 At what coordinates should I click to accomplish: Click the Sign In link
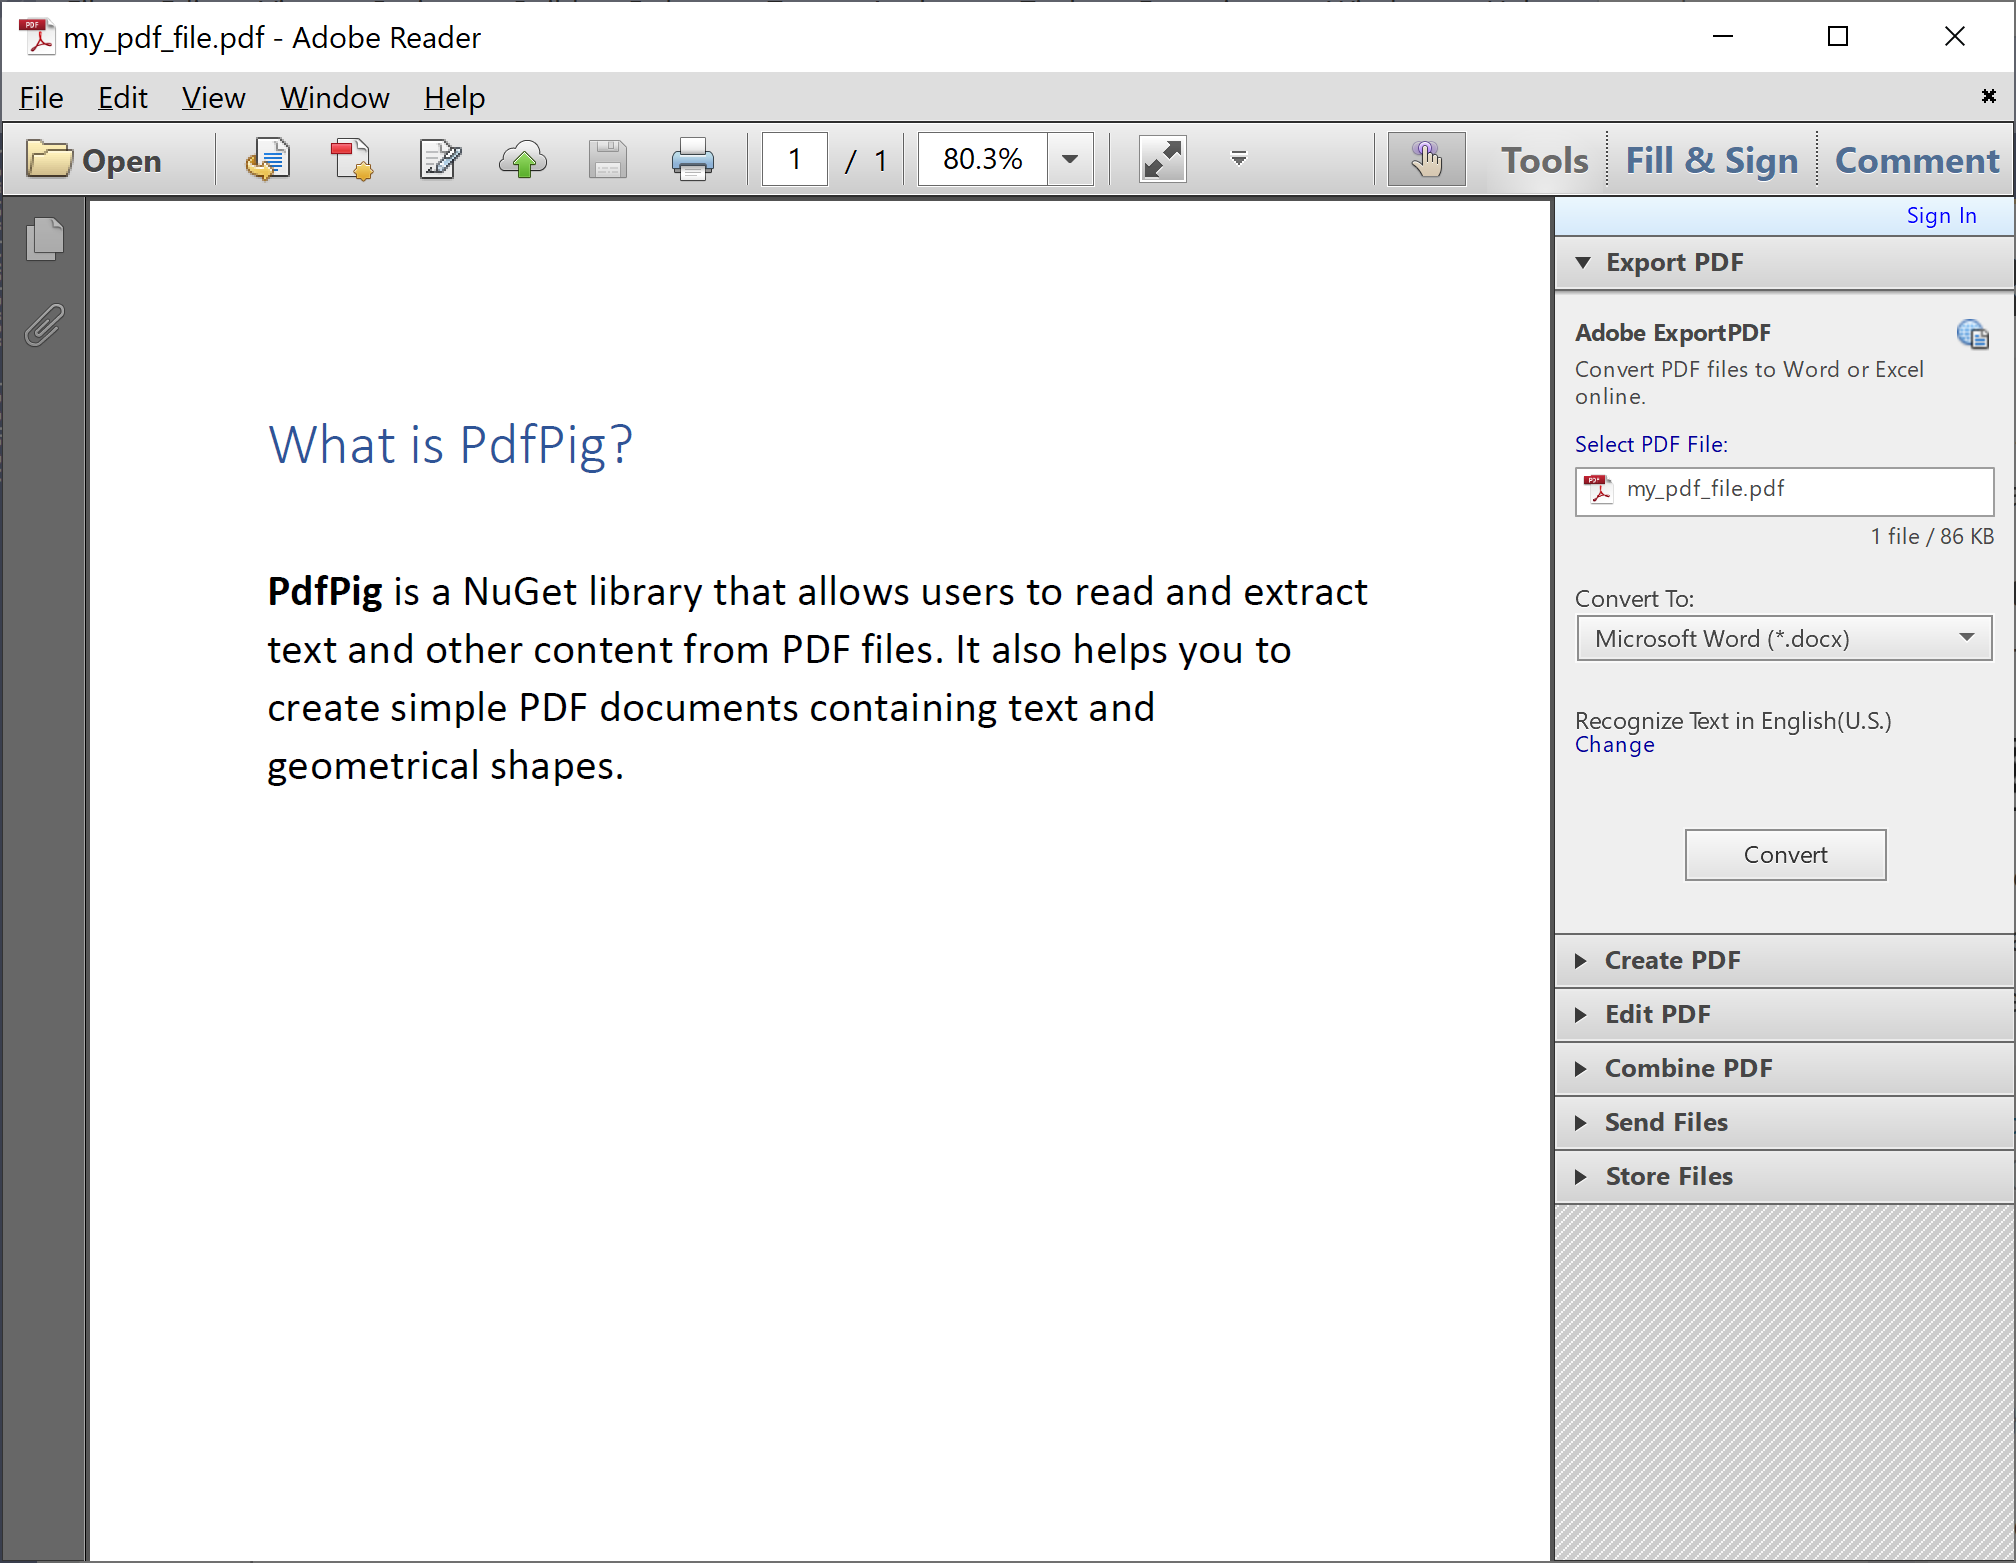coord(1940,216)
